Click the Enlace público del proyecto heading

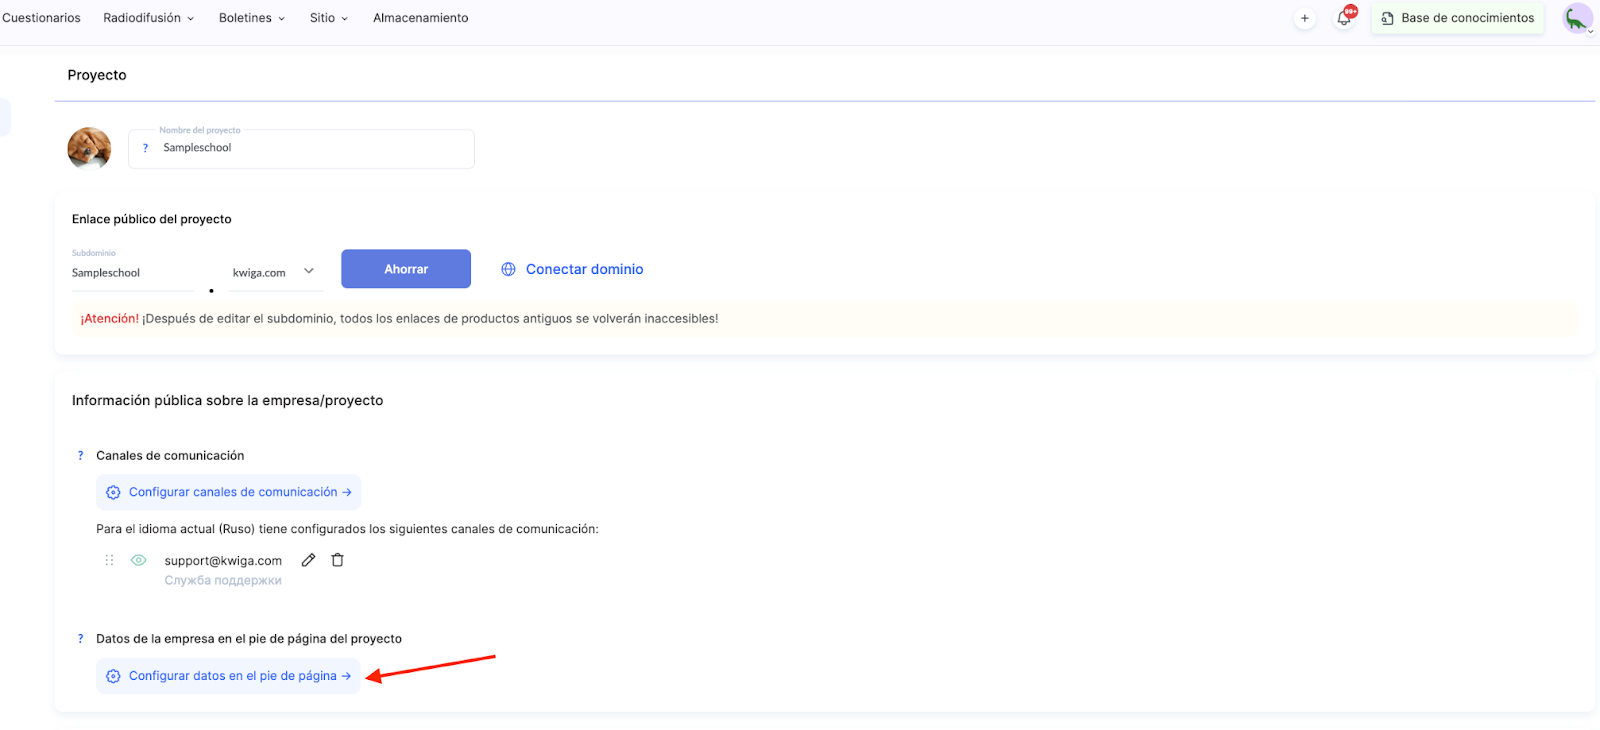click(152, 219)
